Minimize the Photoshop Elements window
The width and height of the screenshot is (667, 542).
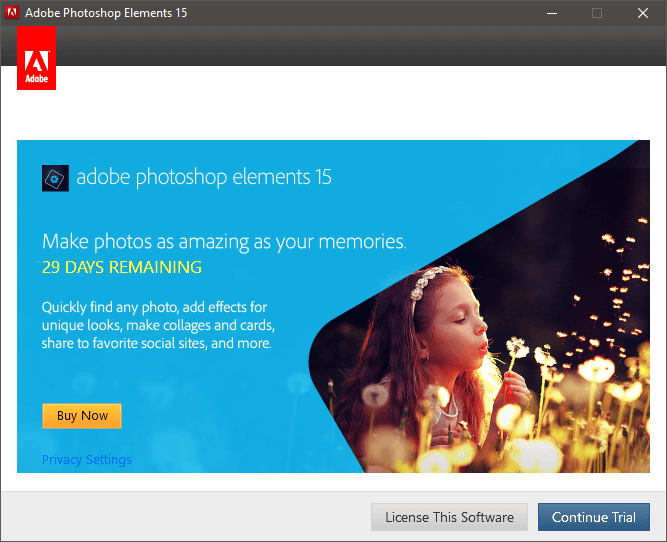(x=552, y=13)
